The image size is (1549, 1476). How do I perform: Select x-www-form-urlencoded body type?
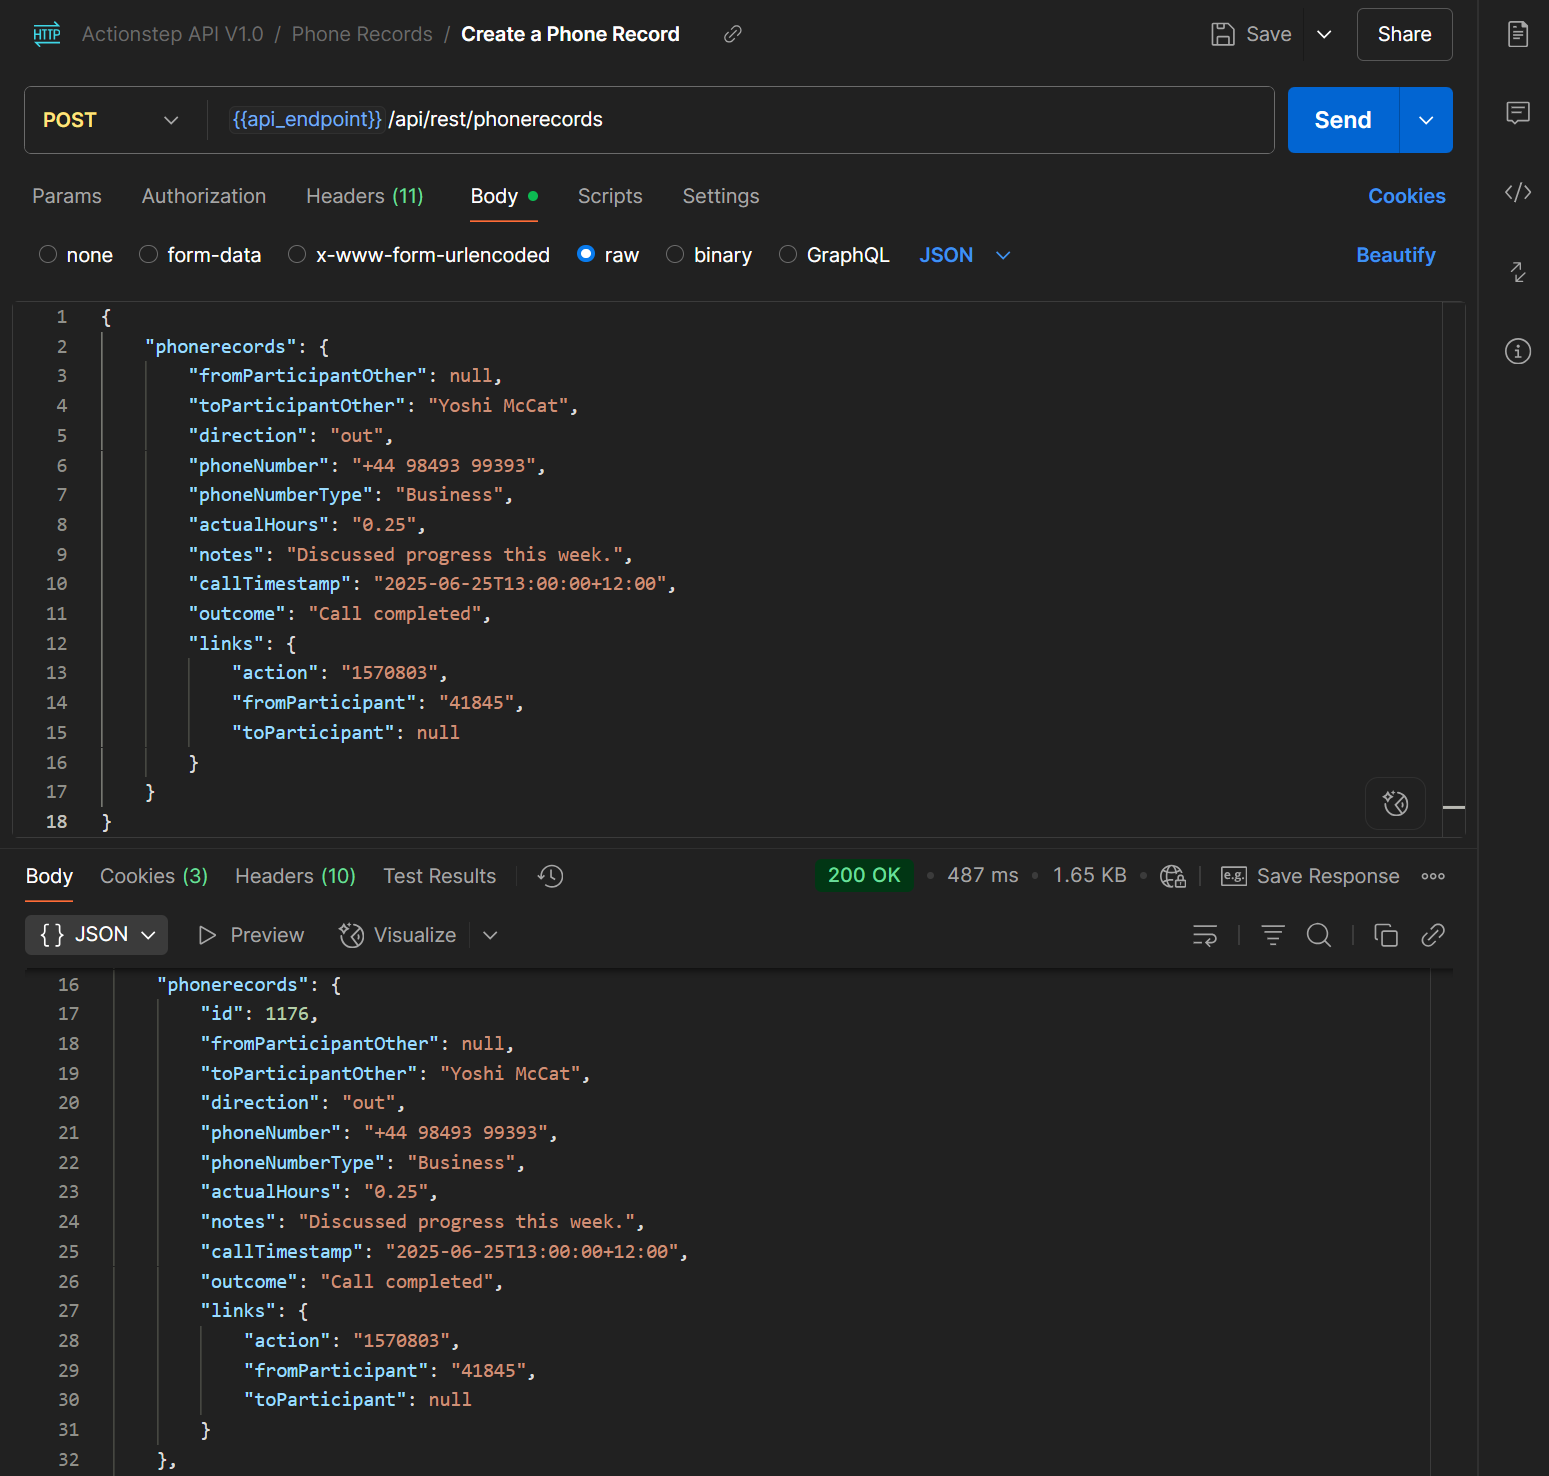(x=297, y=254)
